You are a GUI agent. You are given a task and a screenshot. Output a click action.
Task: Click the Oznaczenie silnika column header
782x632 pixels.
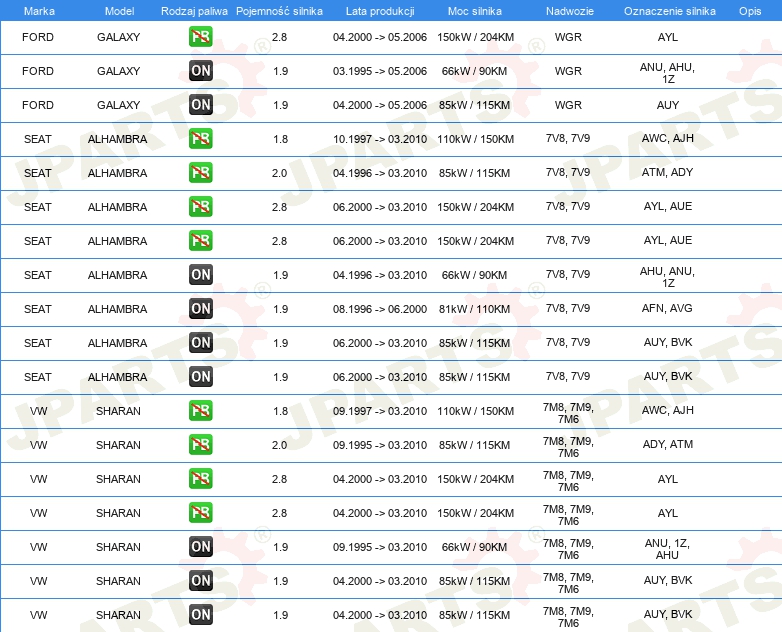(x=670, y=11)
